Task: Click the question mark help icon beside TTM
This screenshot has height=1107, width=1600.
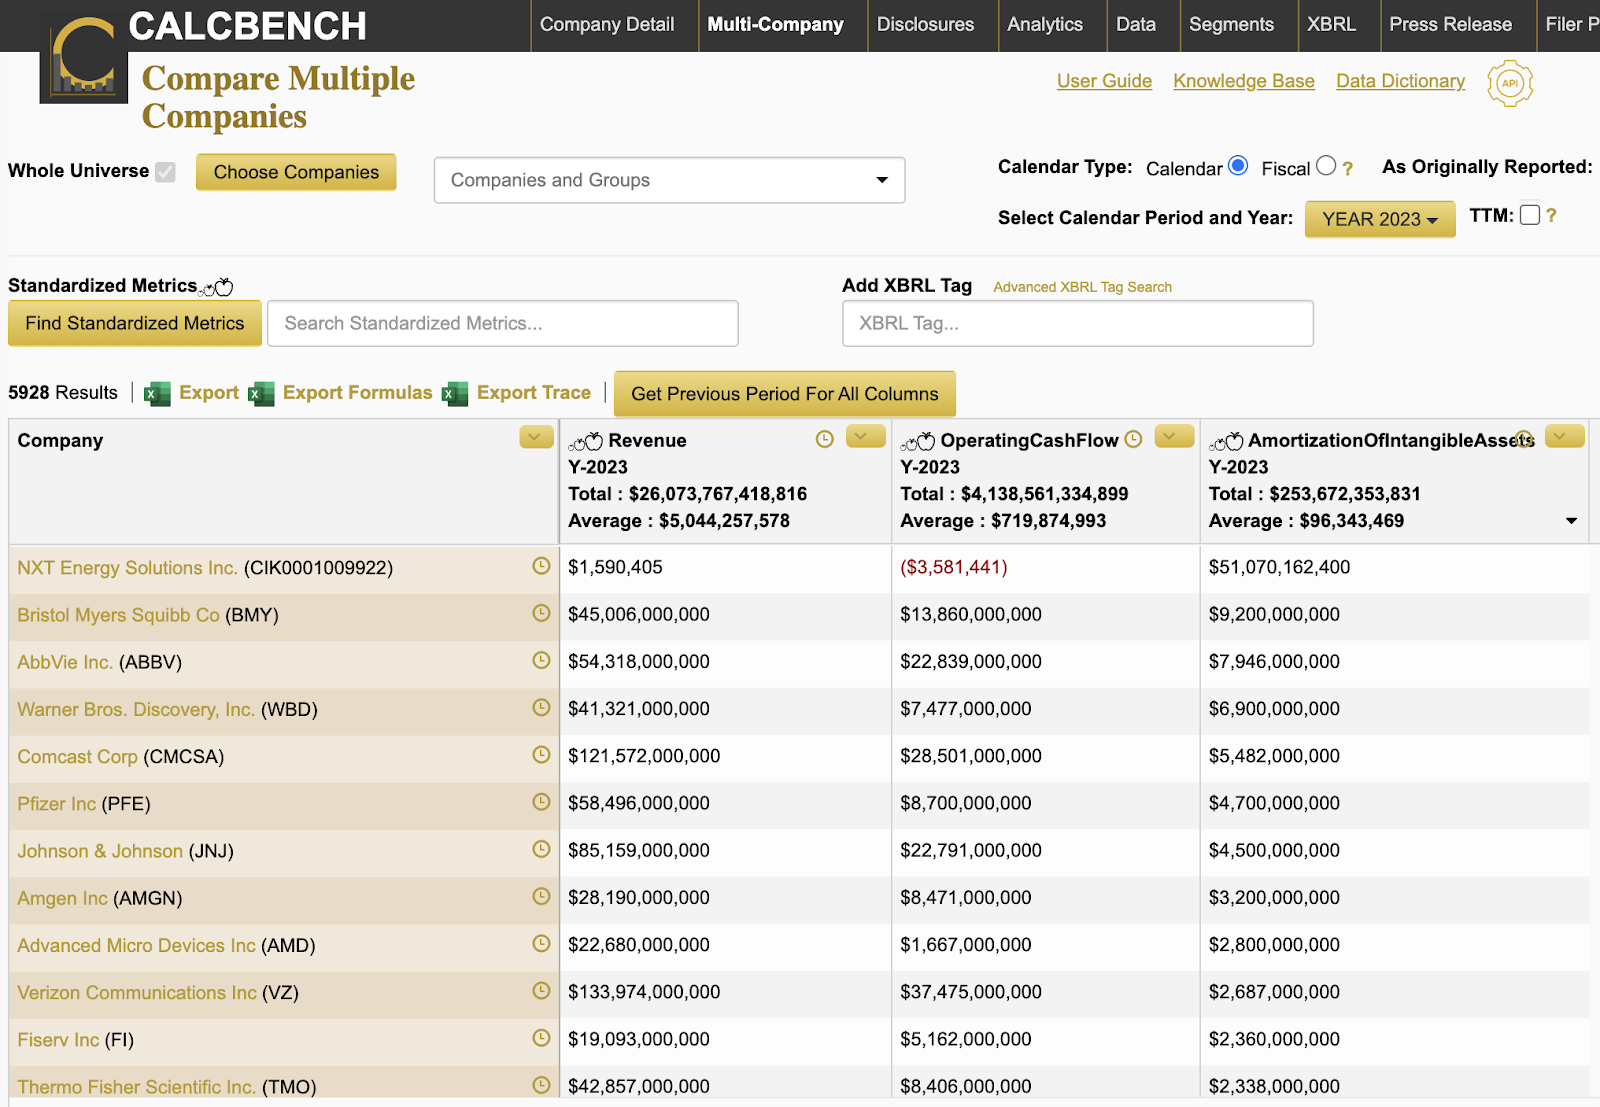Action: [1551, 215]
